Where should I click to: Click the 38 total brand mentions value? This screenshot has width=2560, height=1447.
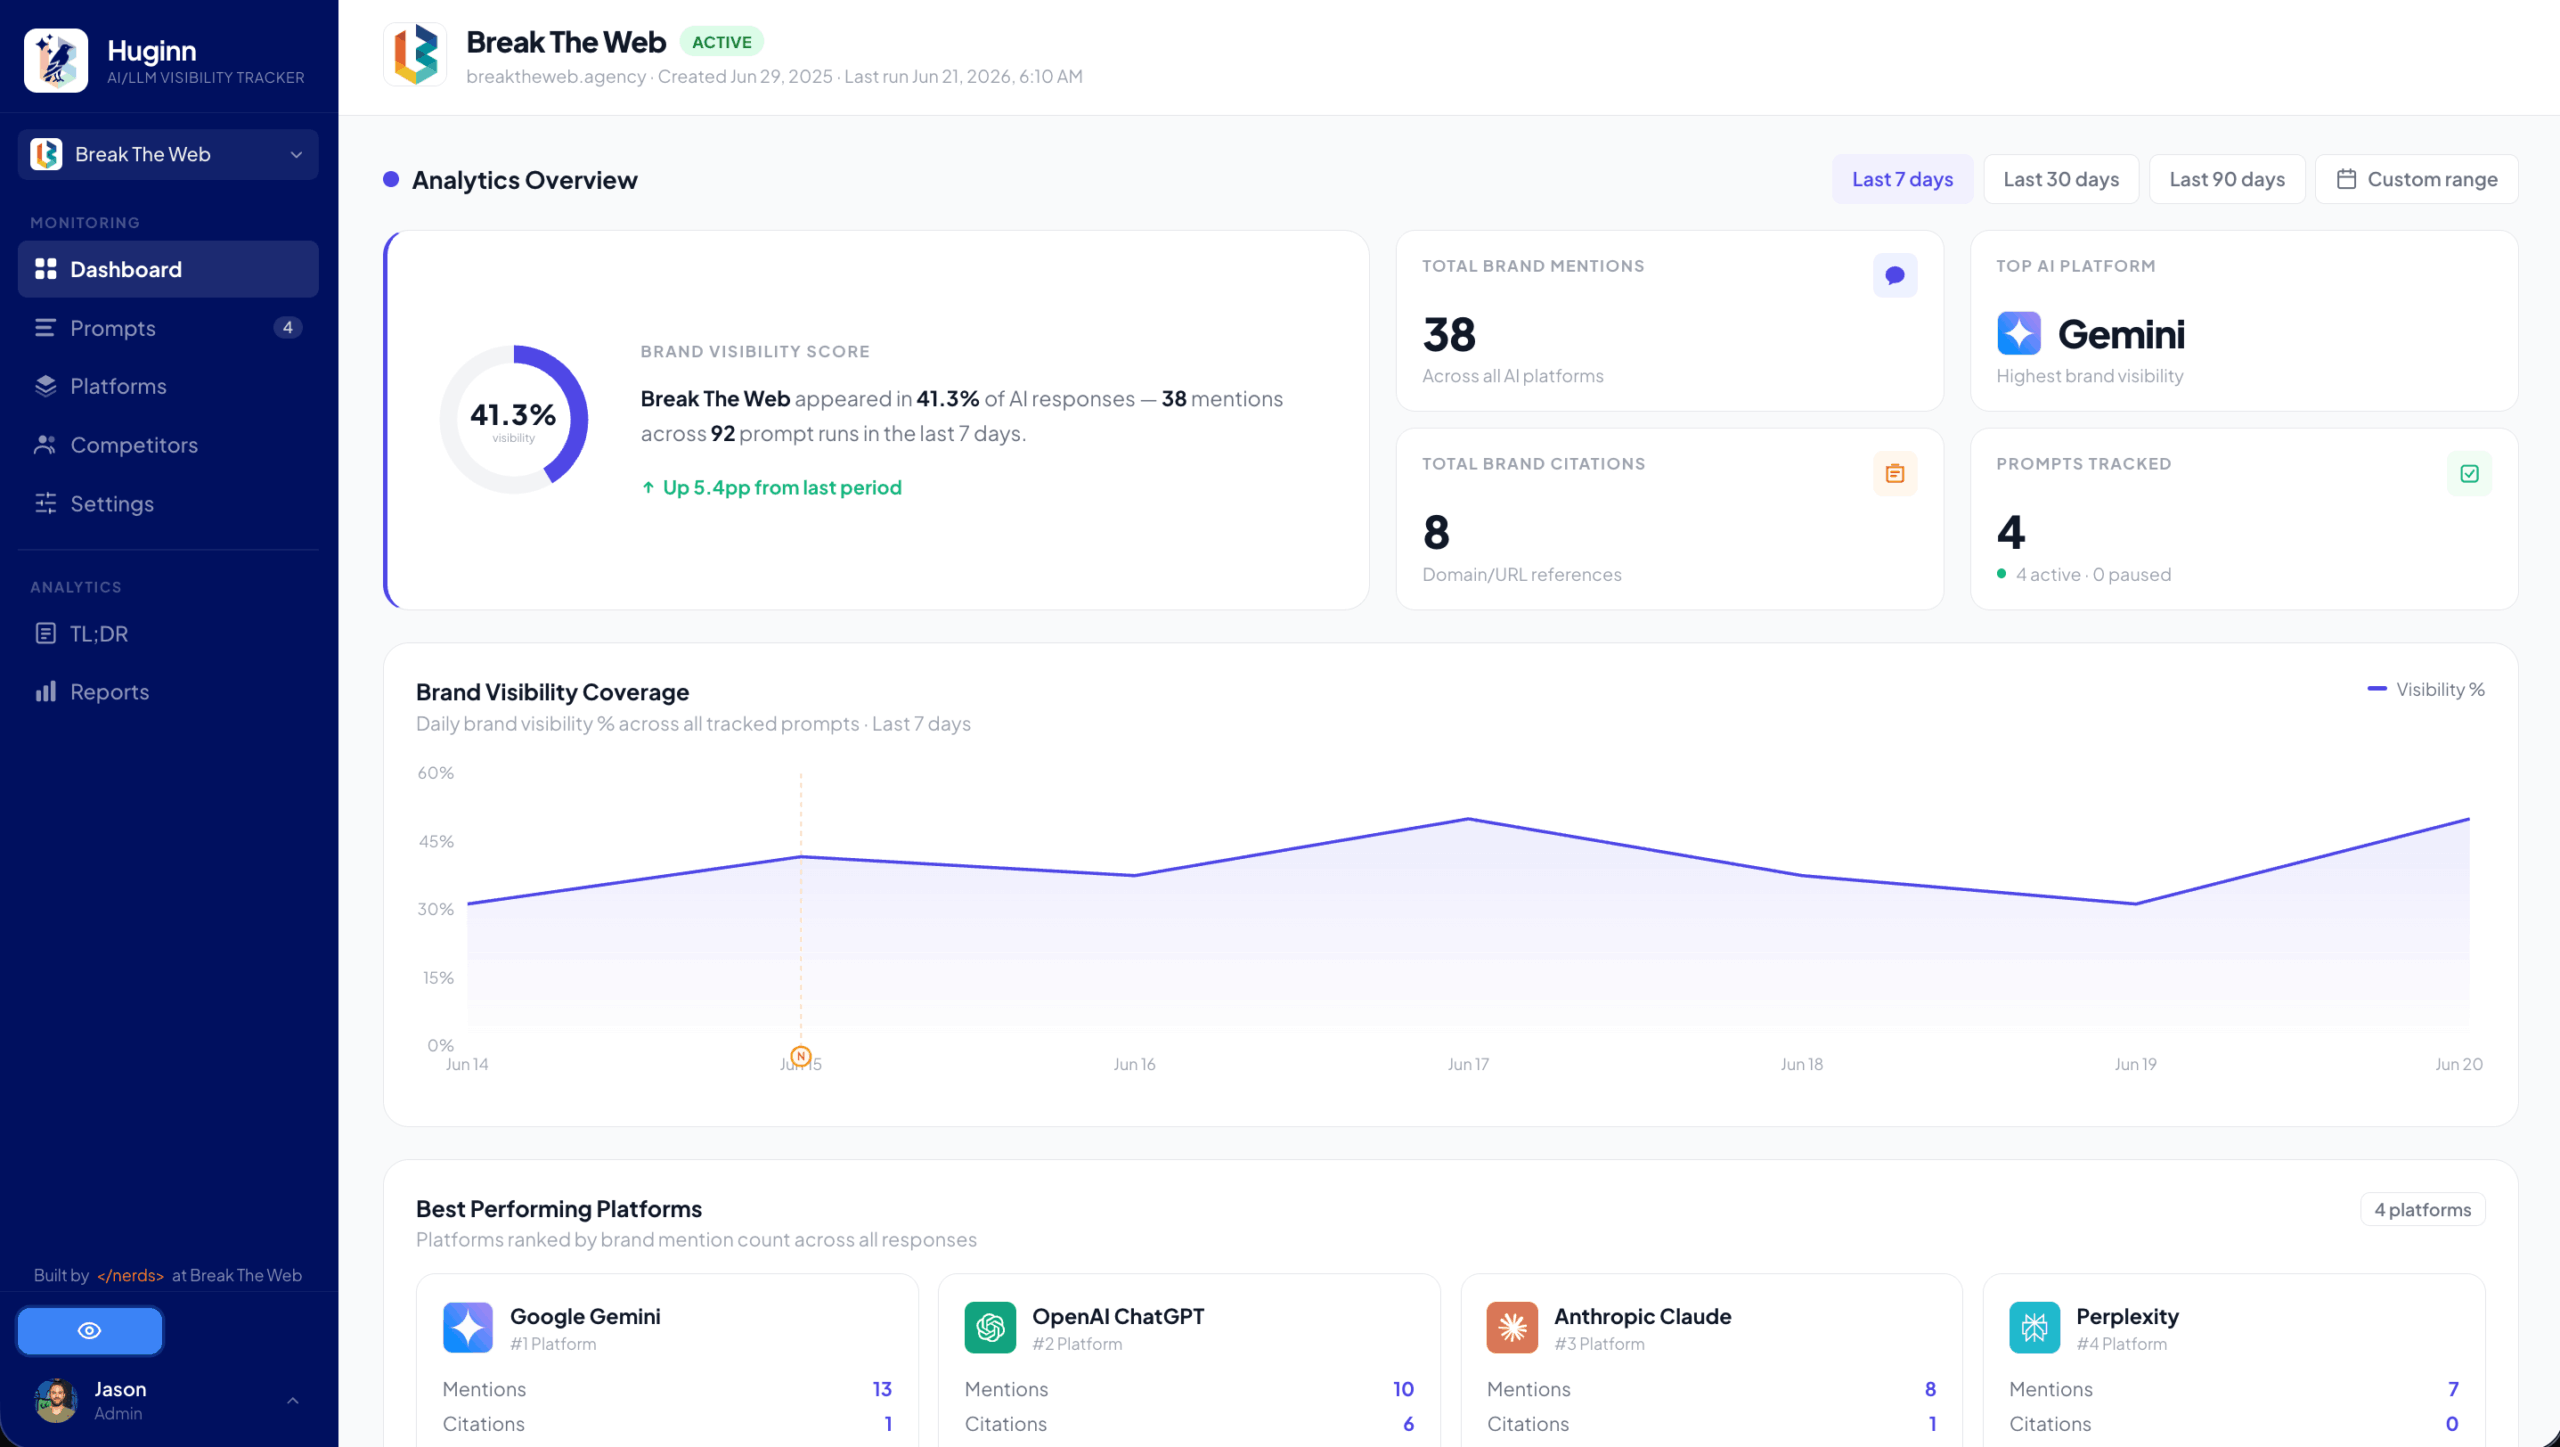1449,334
